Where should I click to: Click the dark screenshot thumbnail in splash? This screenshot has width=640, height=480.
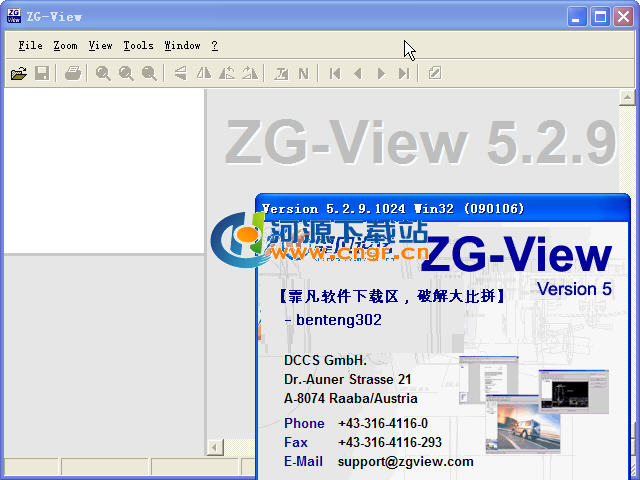click(573, 391)
